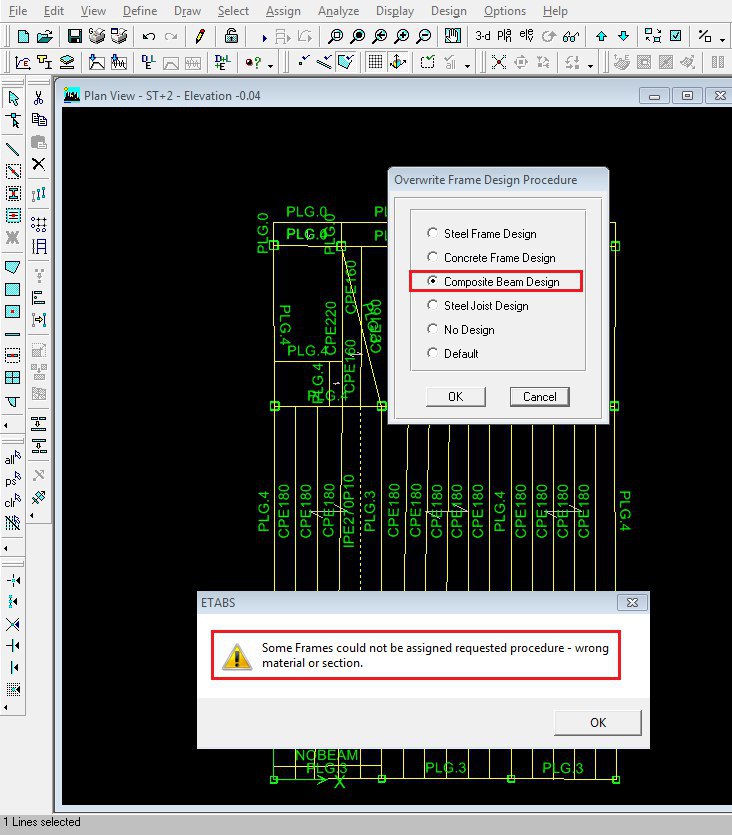The image size is (732, 835).
Task: Click OK in the ETABS warning dialog
Action: pyautogui.click(x=598, y=723)
